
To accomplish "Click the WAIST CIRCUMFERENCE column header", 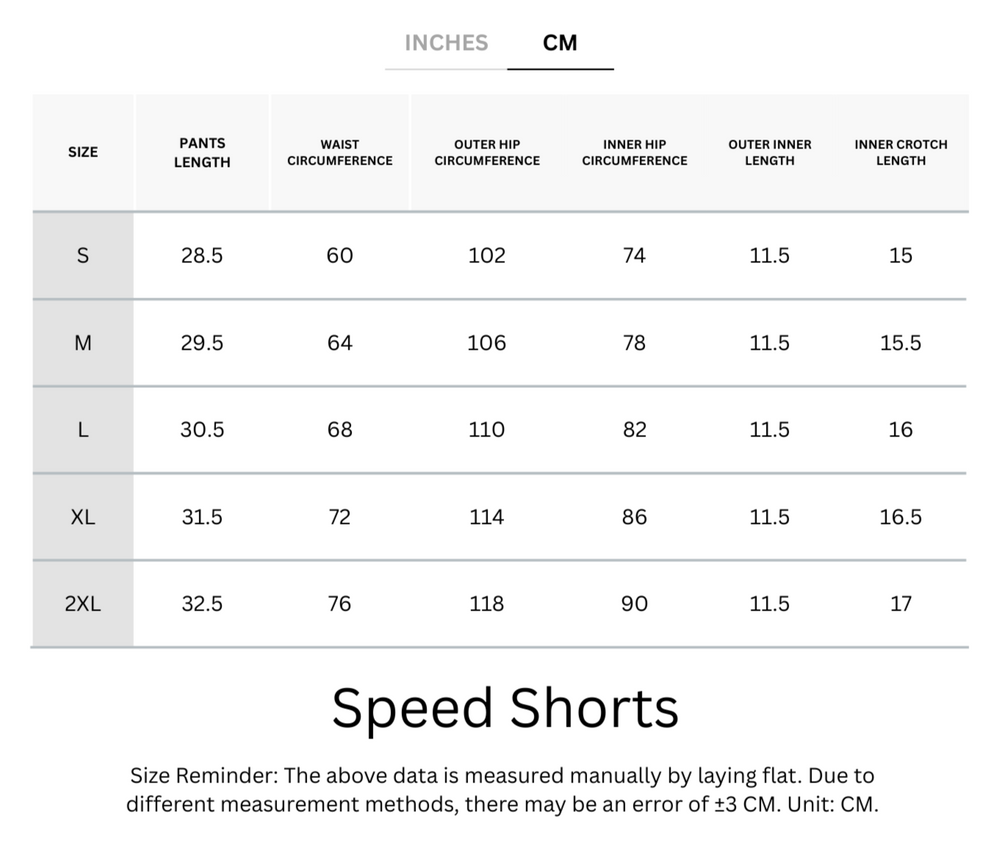I will point(340,153).
